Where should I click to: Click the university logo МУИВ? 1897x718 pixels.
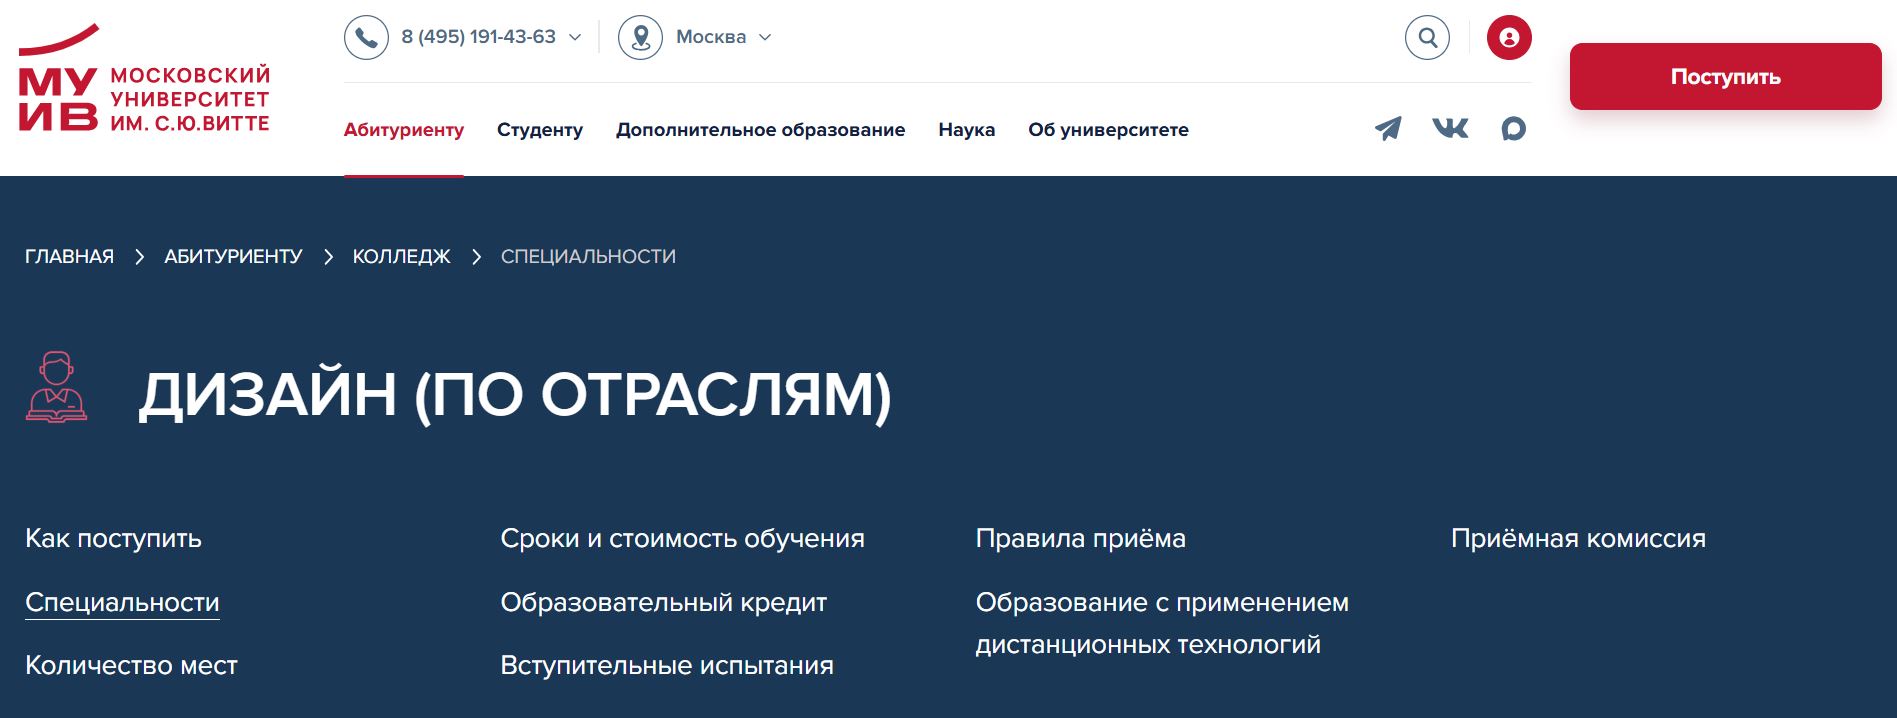(144, 78)
